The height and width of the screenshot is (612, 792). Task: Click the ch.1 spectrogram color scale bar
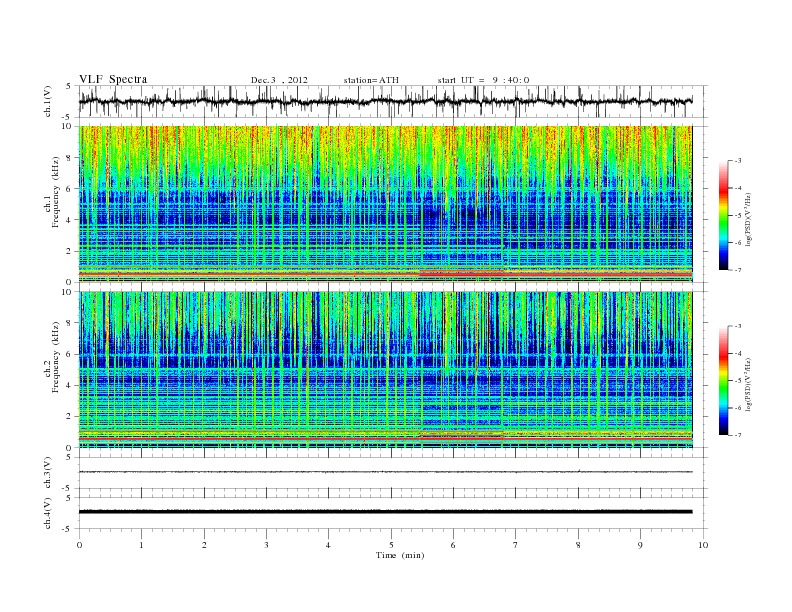(x=723, y=215)
